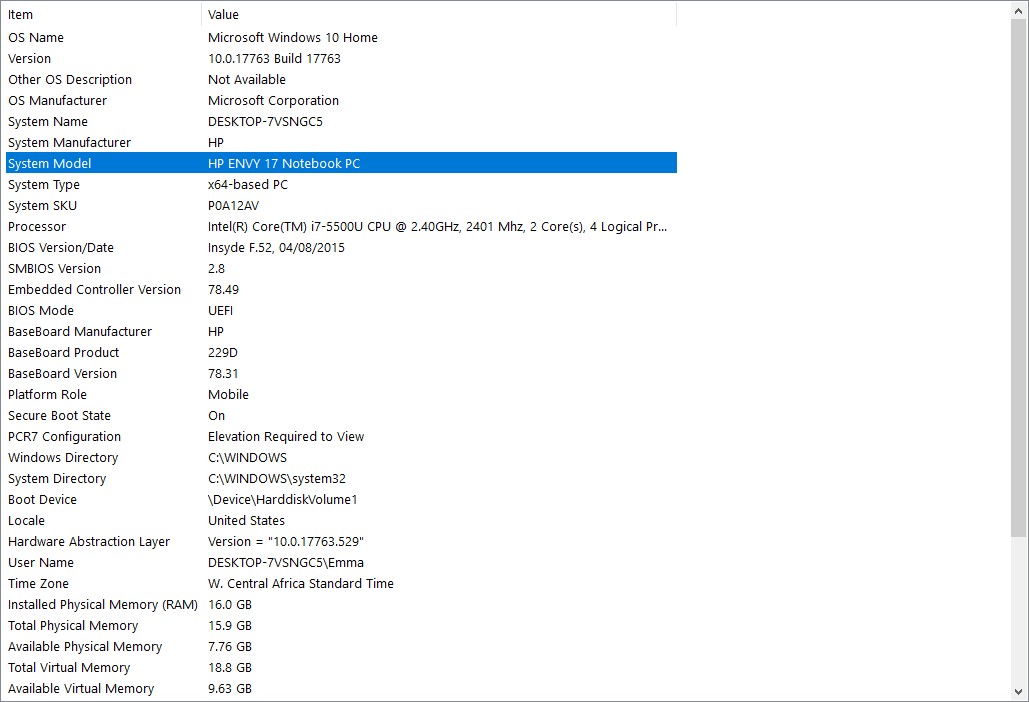
Task: Click the Intel Core i7-5500U processor value
Action: pyautogui.click(x=438, y=226)
